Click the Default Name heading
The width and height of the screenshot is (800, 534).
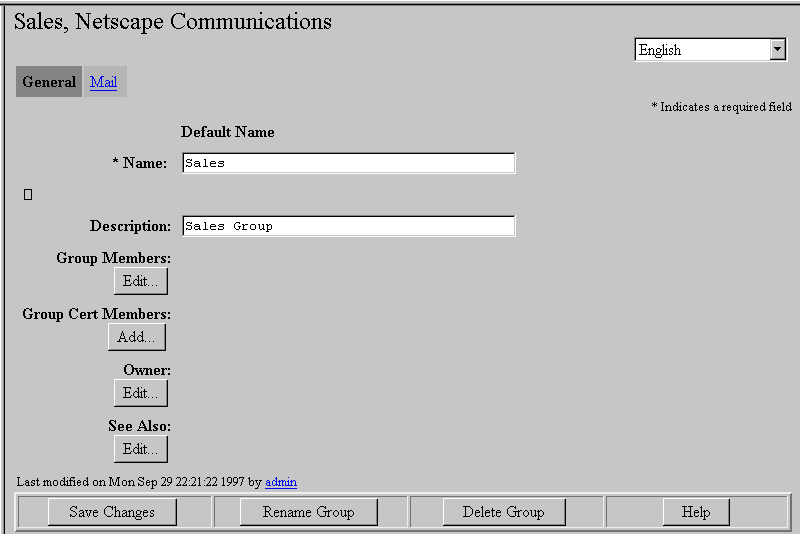[x=228, y=132]
